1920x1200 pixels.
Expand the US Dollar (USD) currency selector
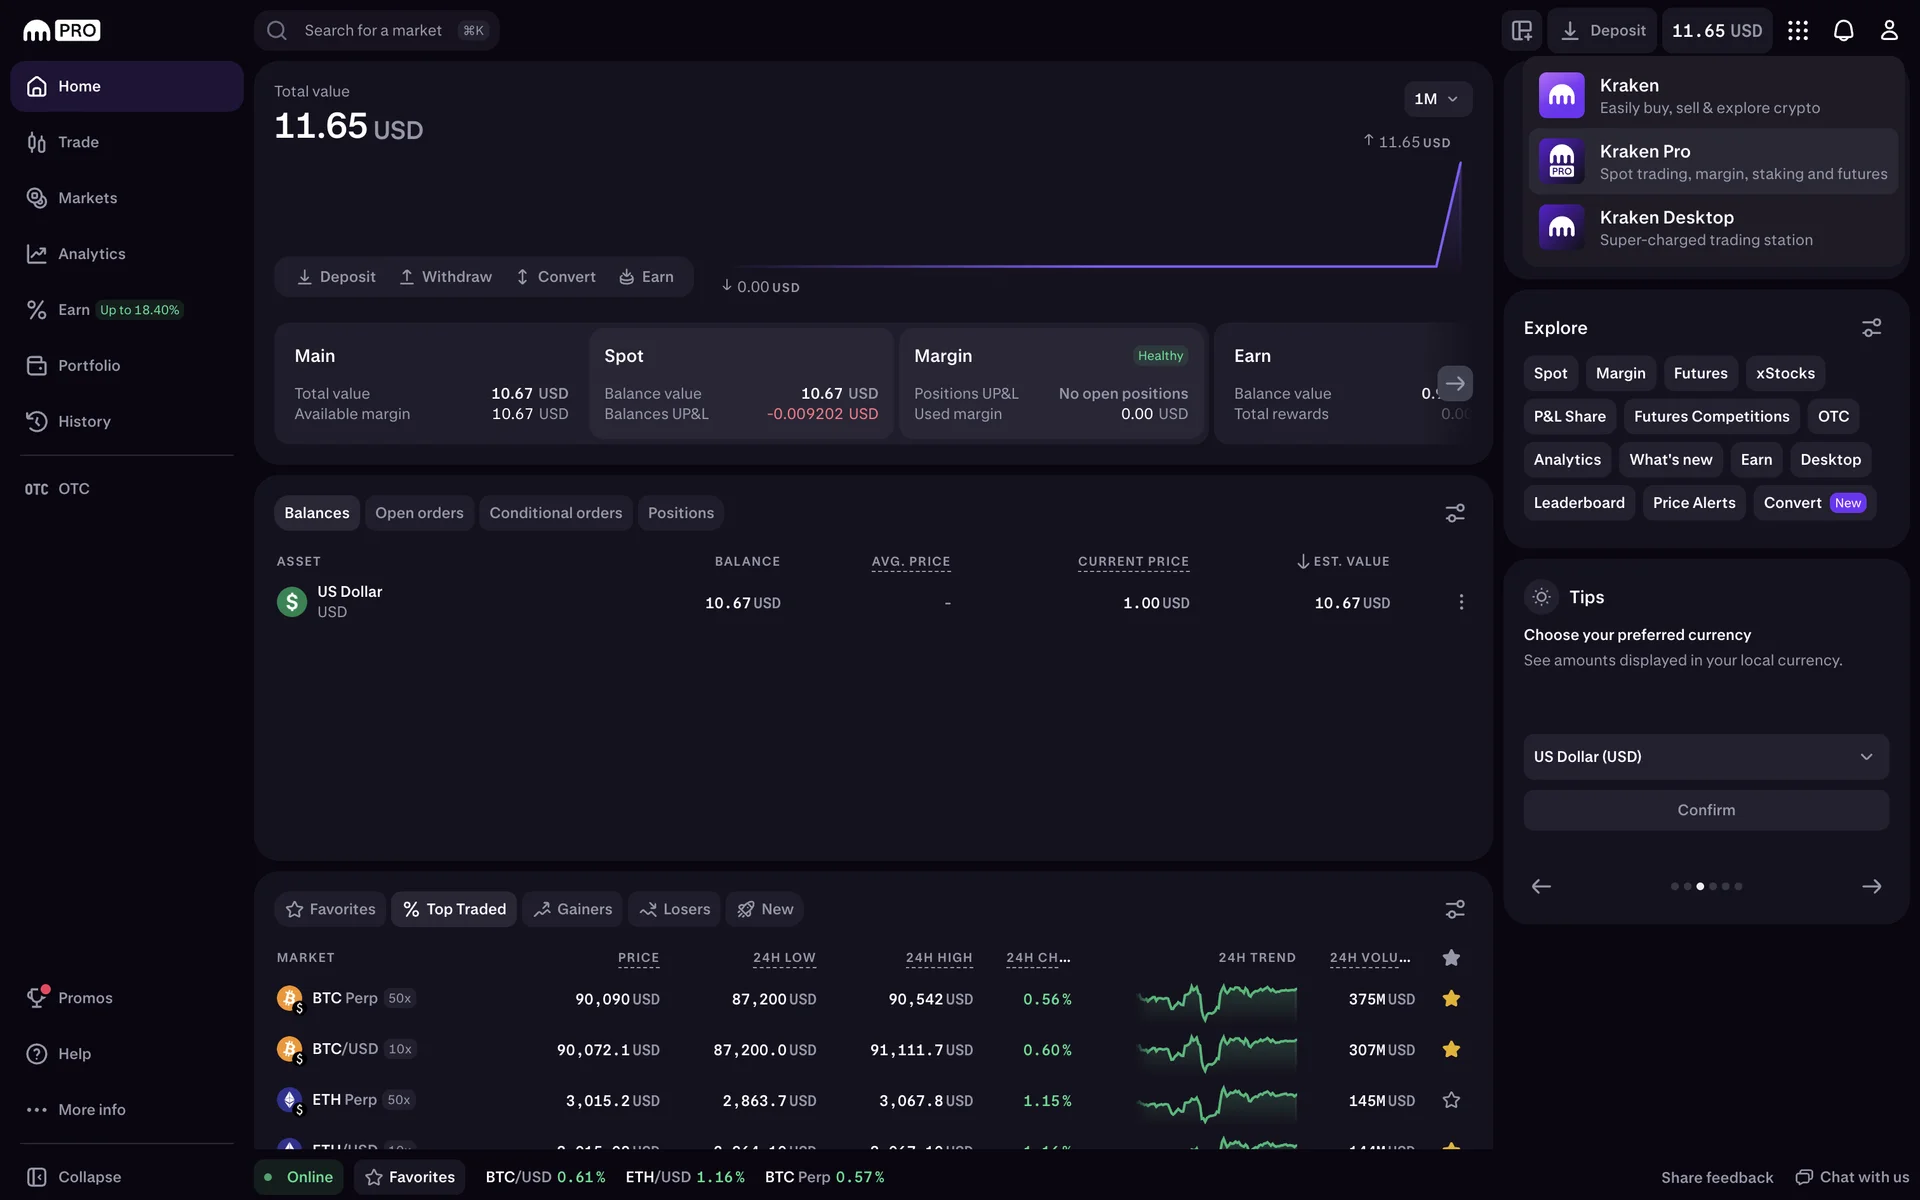(1705, 757)
